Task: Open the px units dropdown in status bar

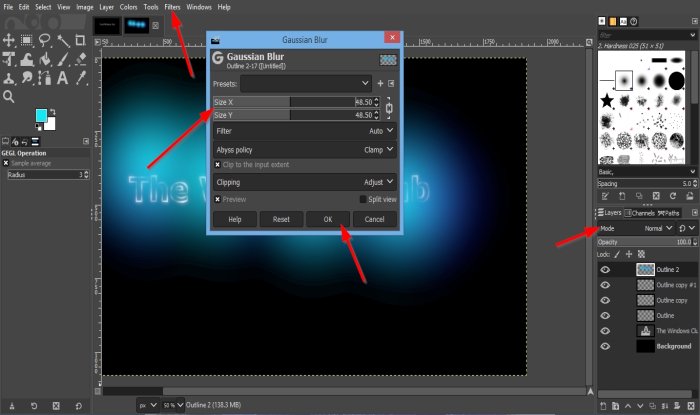Action: click(x=148, y=405)
